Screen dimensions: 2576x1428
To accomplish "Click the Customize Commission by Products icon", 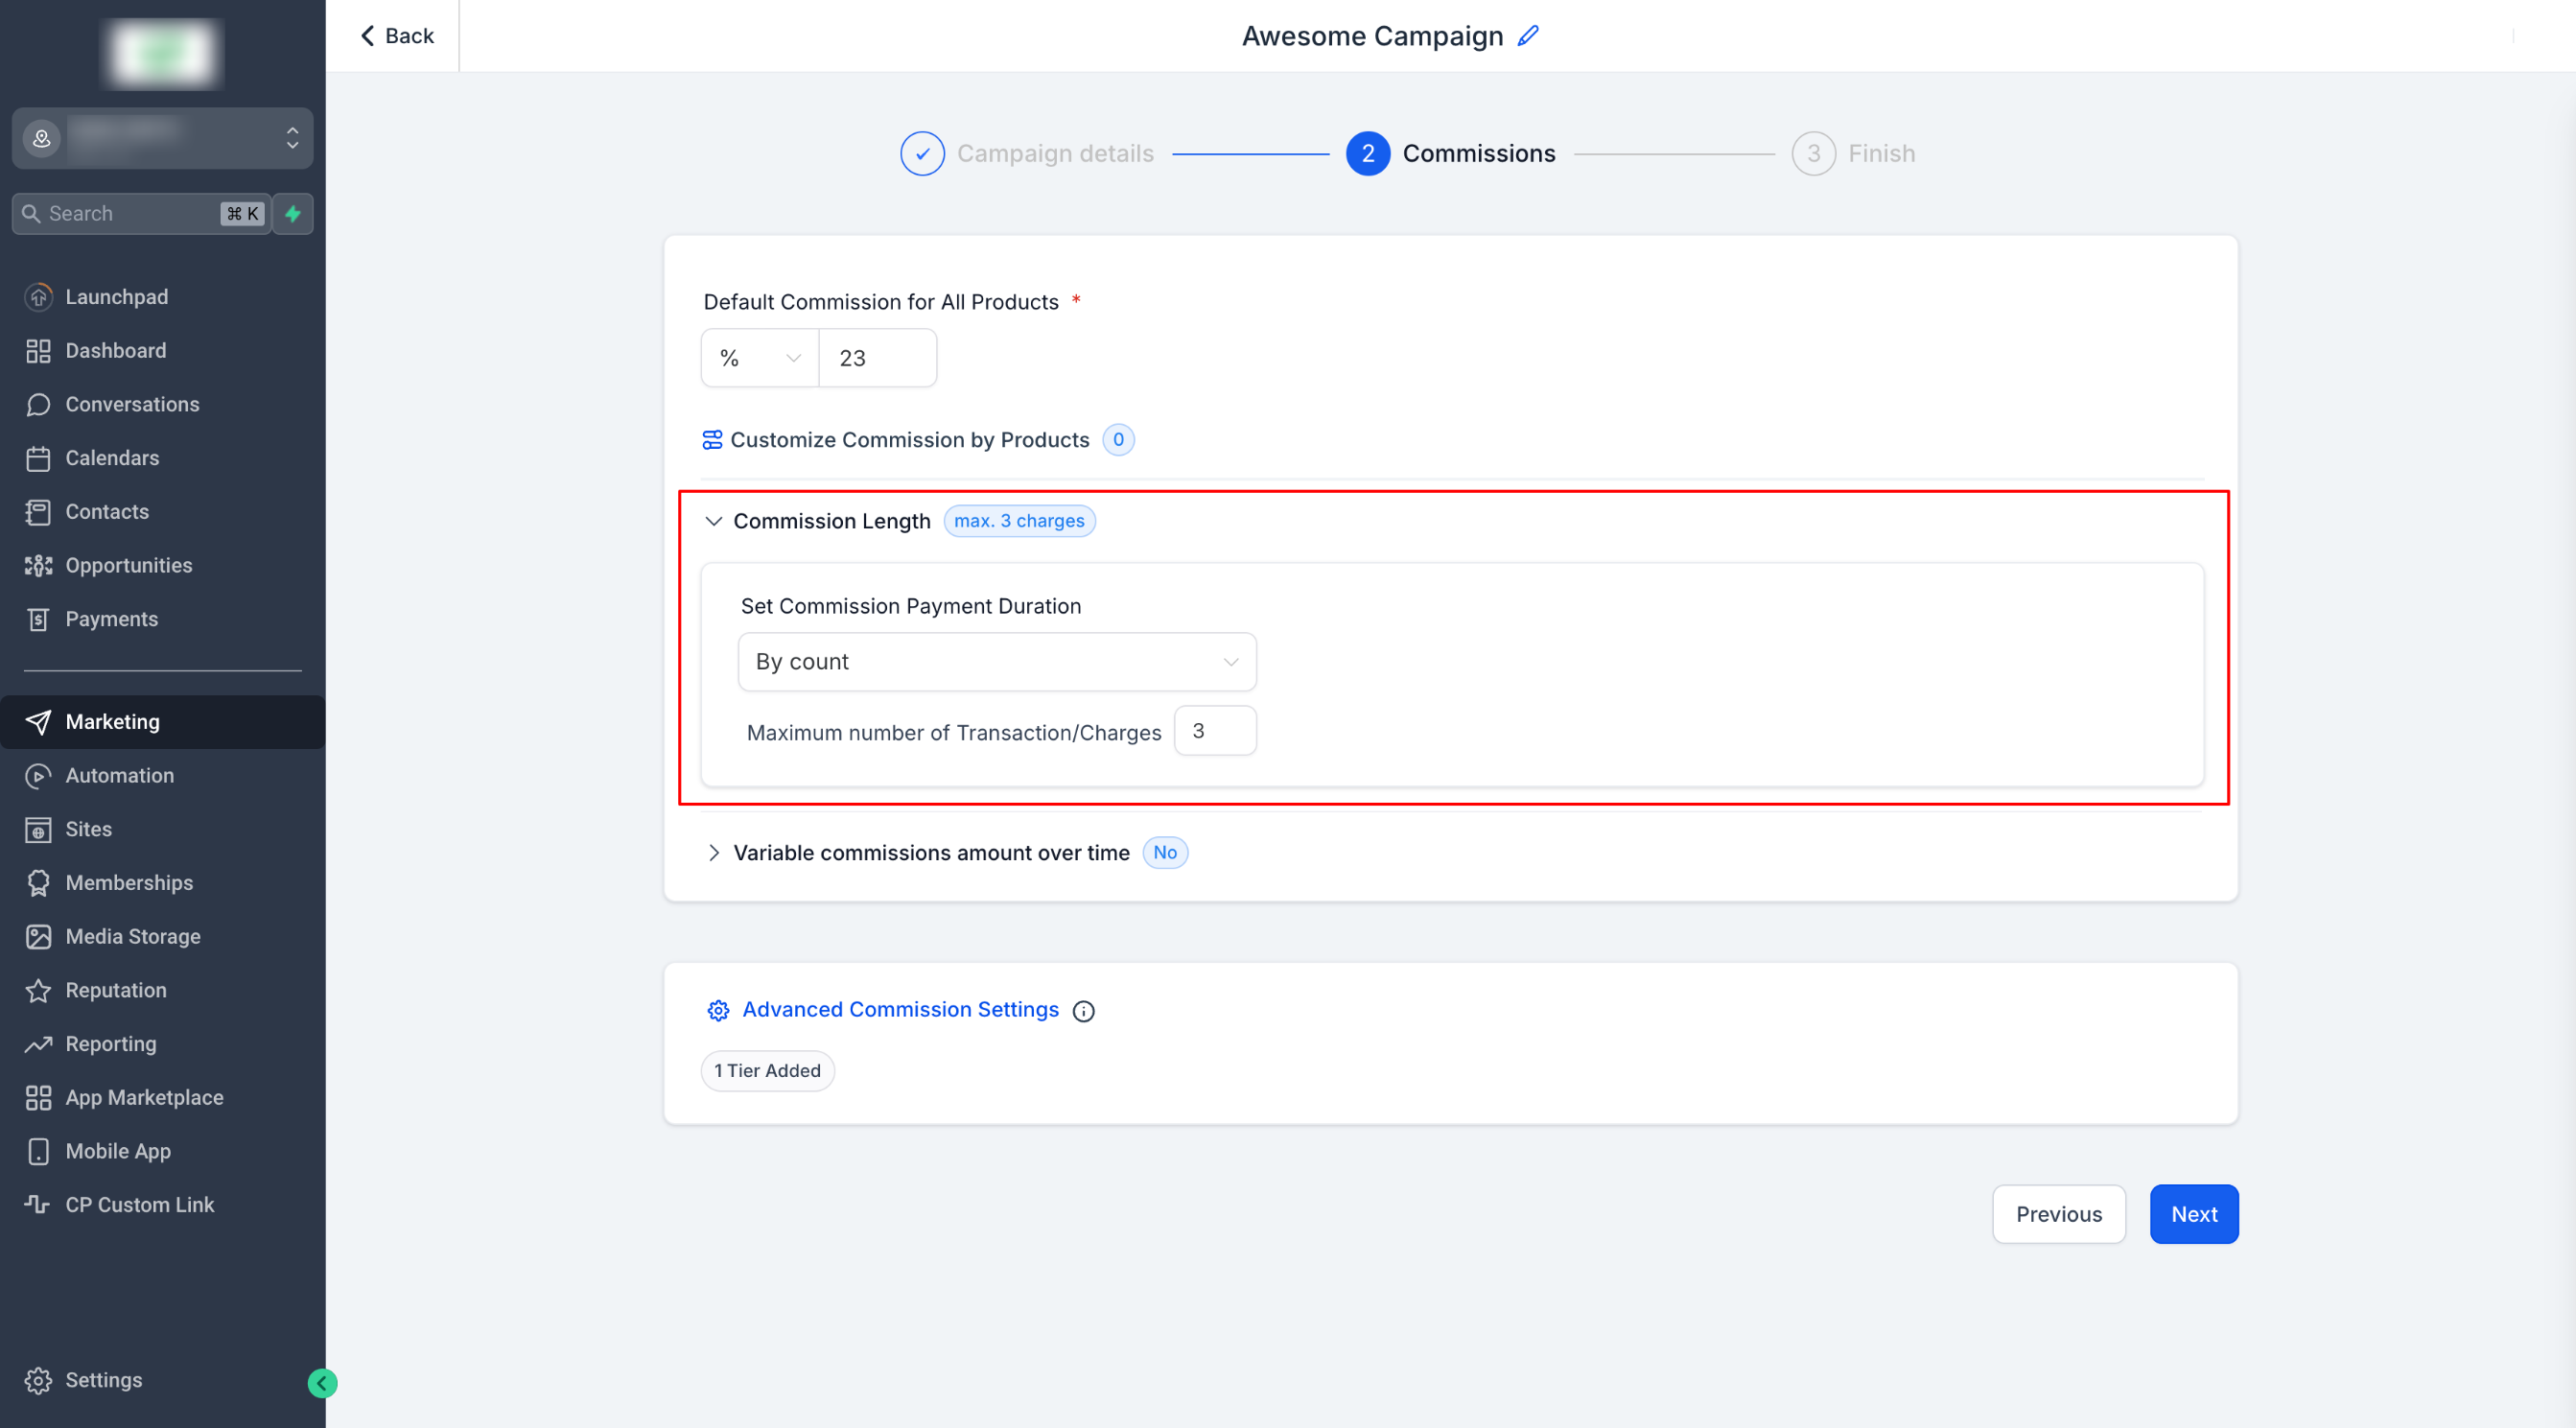I will [x=712, y=440].
